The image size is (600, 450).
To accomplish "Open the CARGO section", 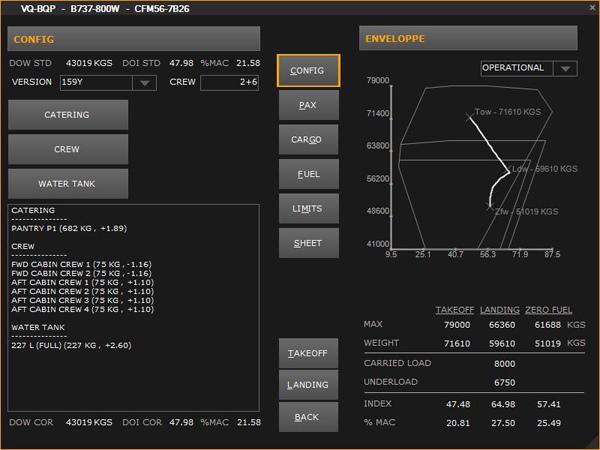I will 308,140.
